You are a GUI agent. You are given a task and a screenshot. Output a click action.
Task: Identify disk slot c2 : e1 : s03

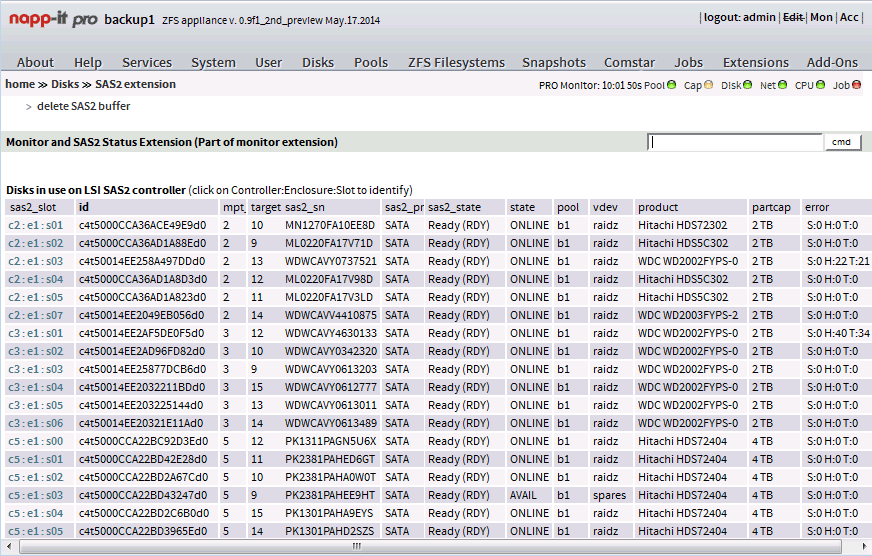pos(36,261)
